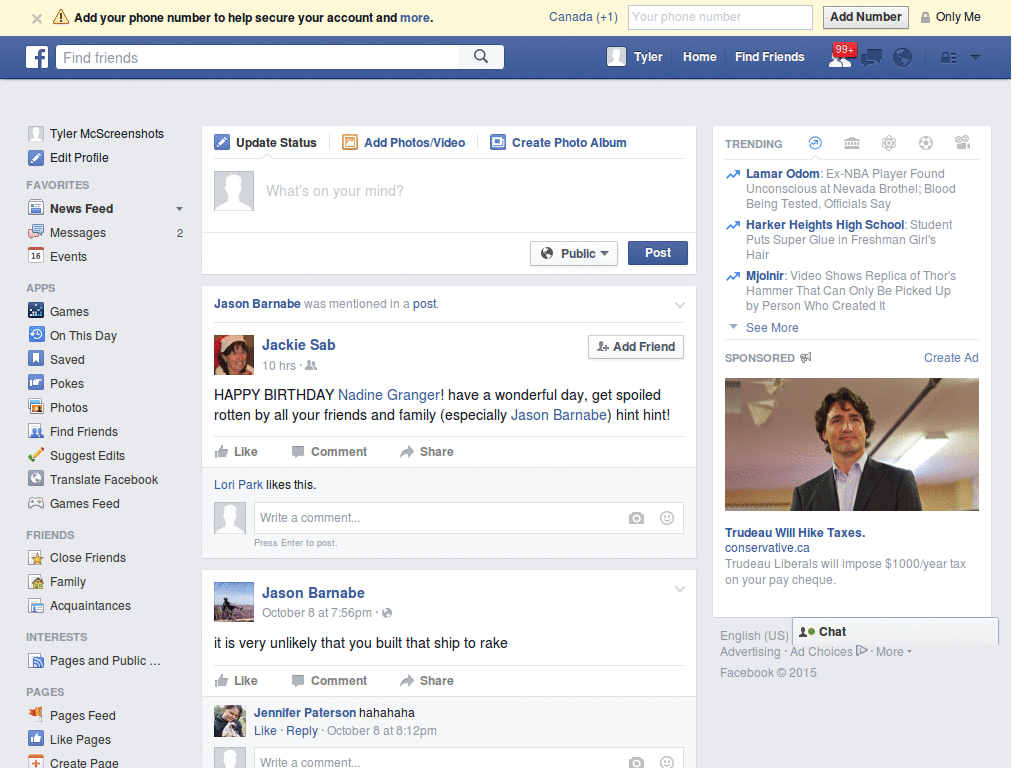1024x768 pixels.
Task: Select Top Trends icon in Trending
Action: click(815, 143)
